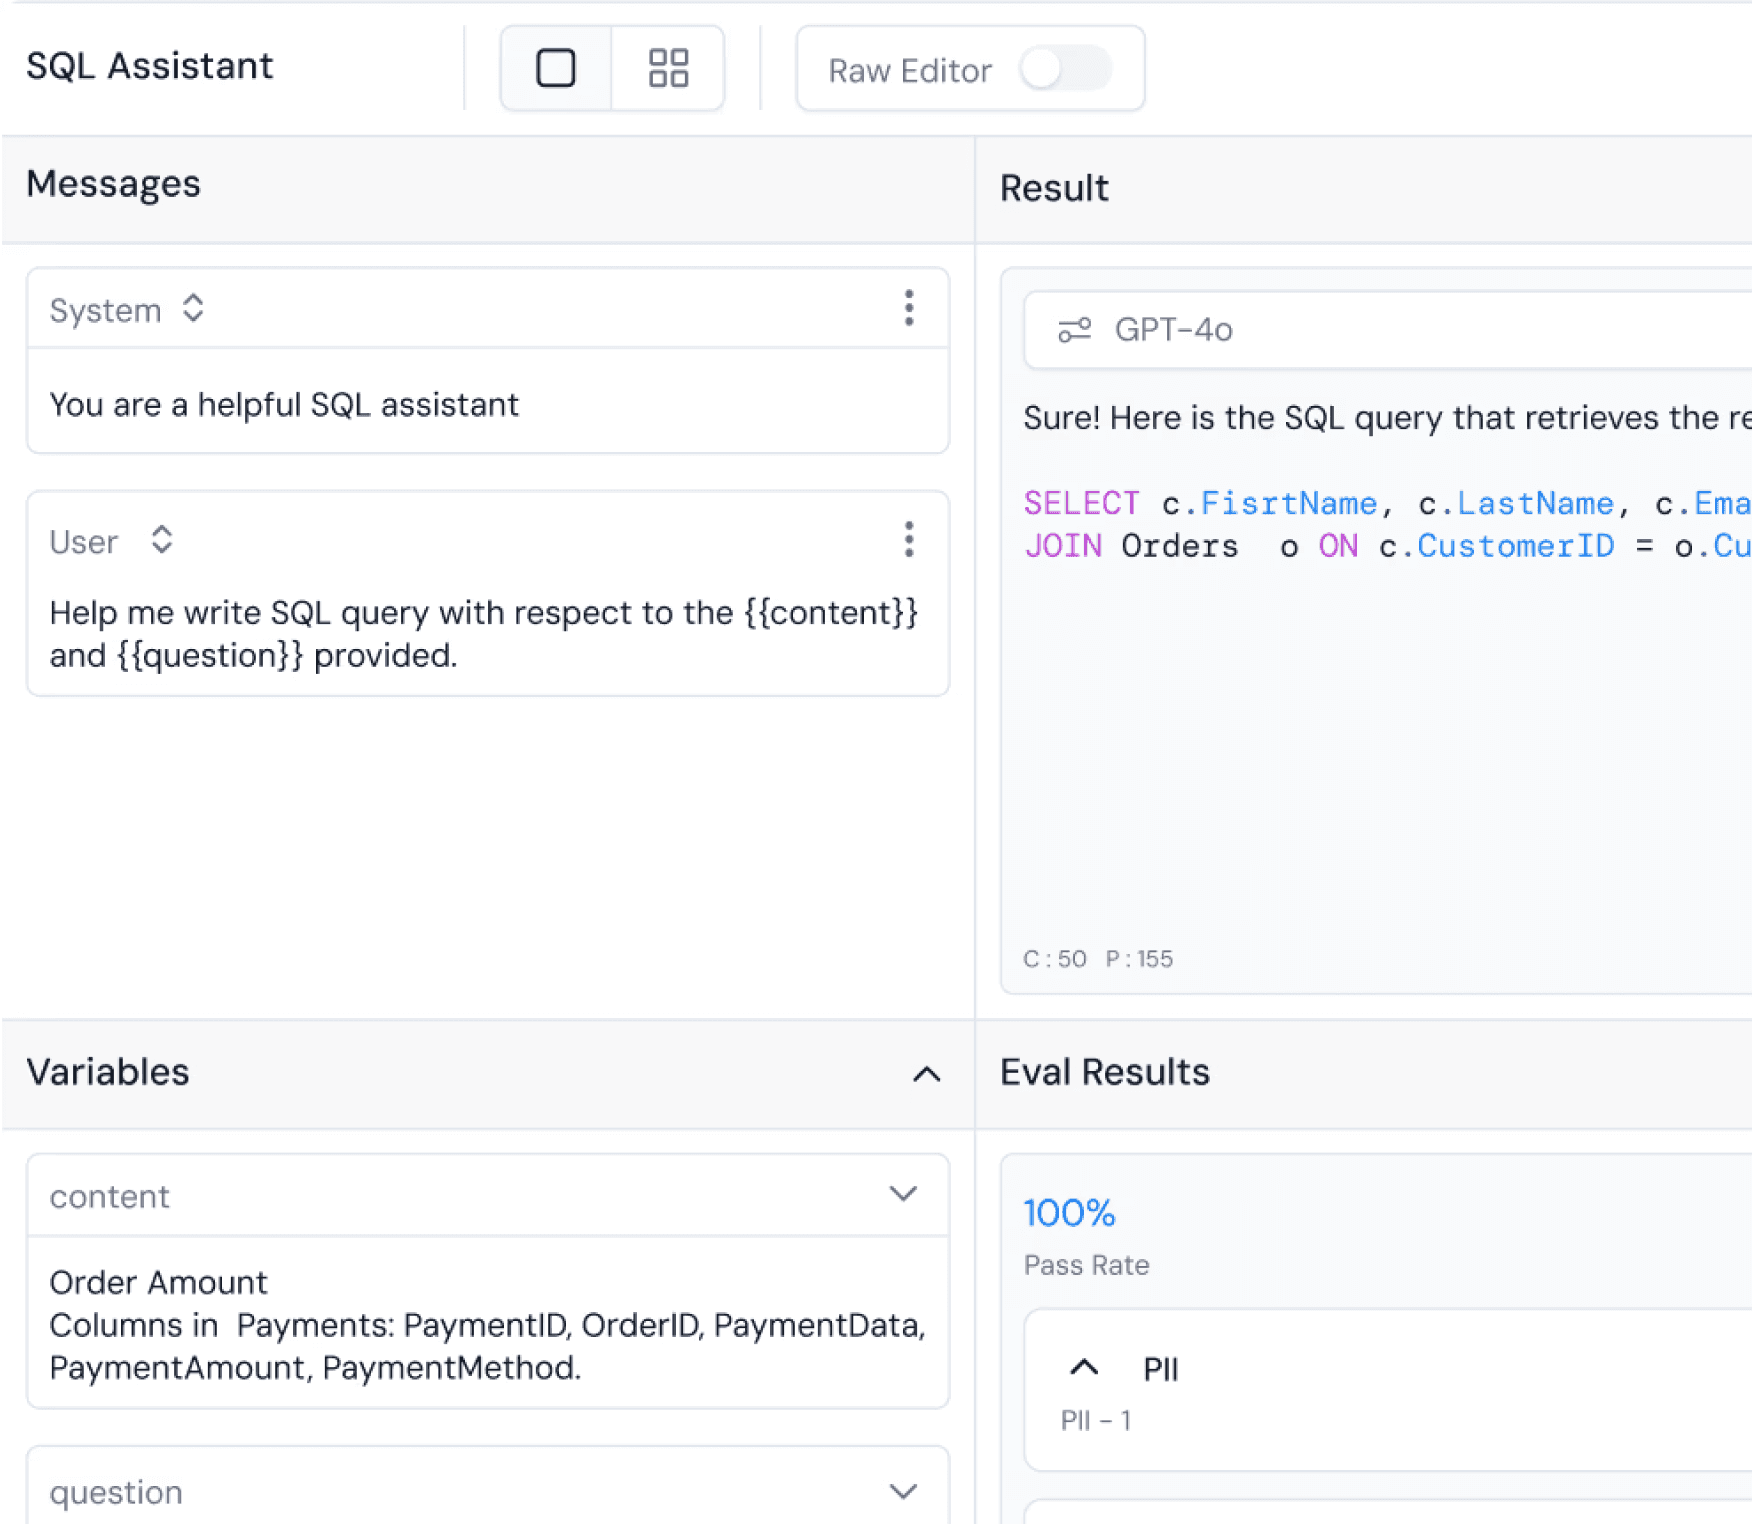Open the System message options menu

909,309
